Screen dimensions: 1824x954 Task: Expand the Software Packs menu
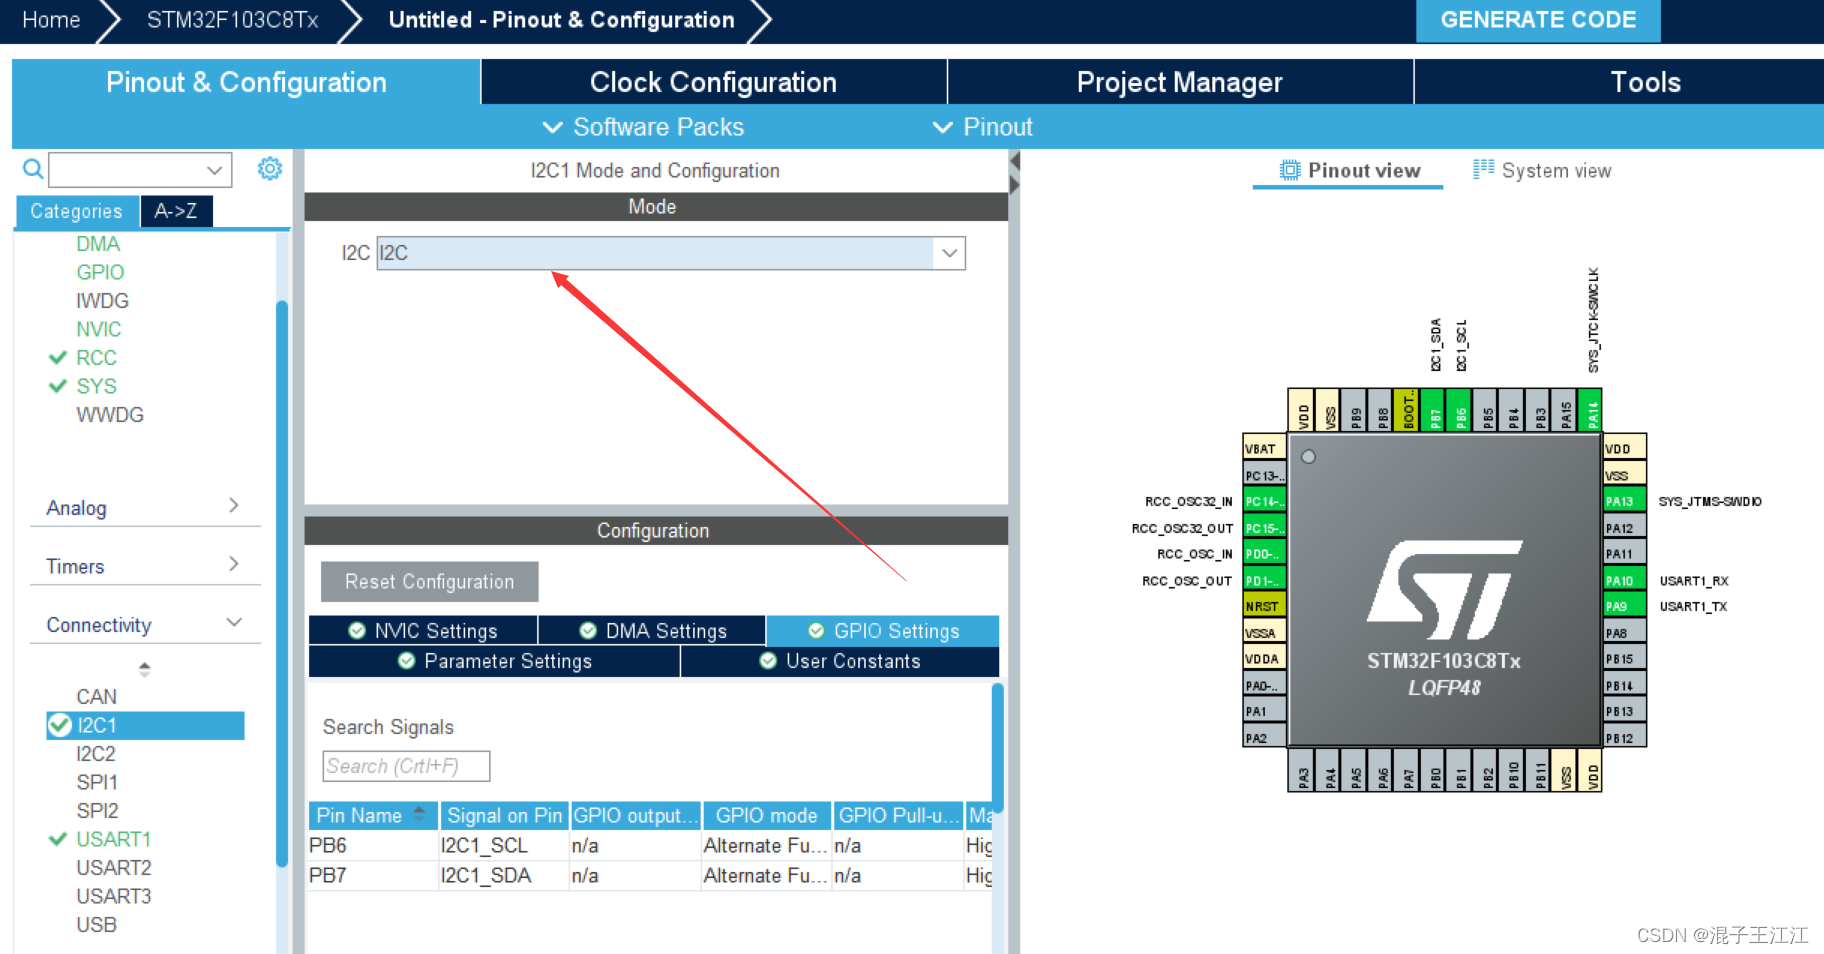coord(643,127)
